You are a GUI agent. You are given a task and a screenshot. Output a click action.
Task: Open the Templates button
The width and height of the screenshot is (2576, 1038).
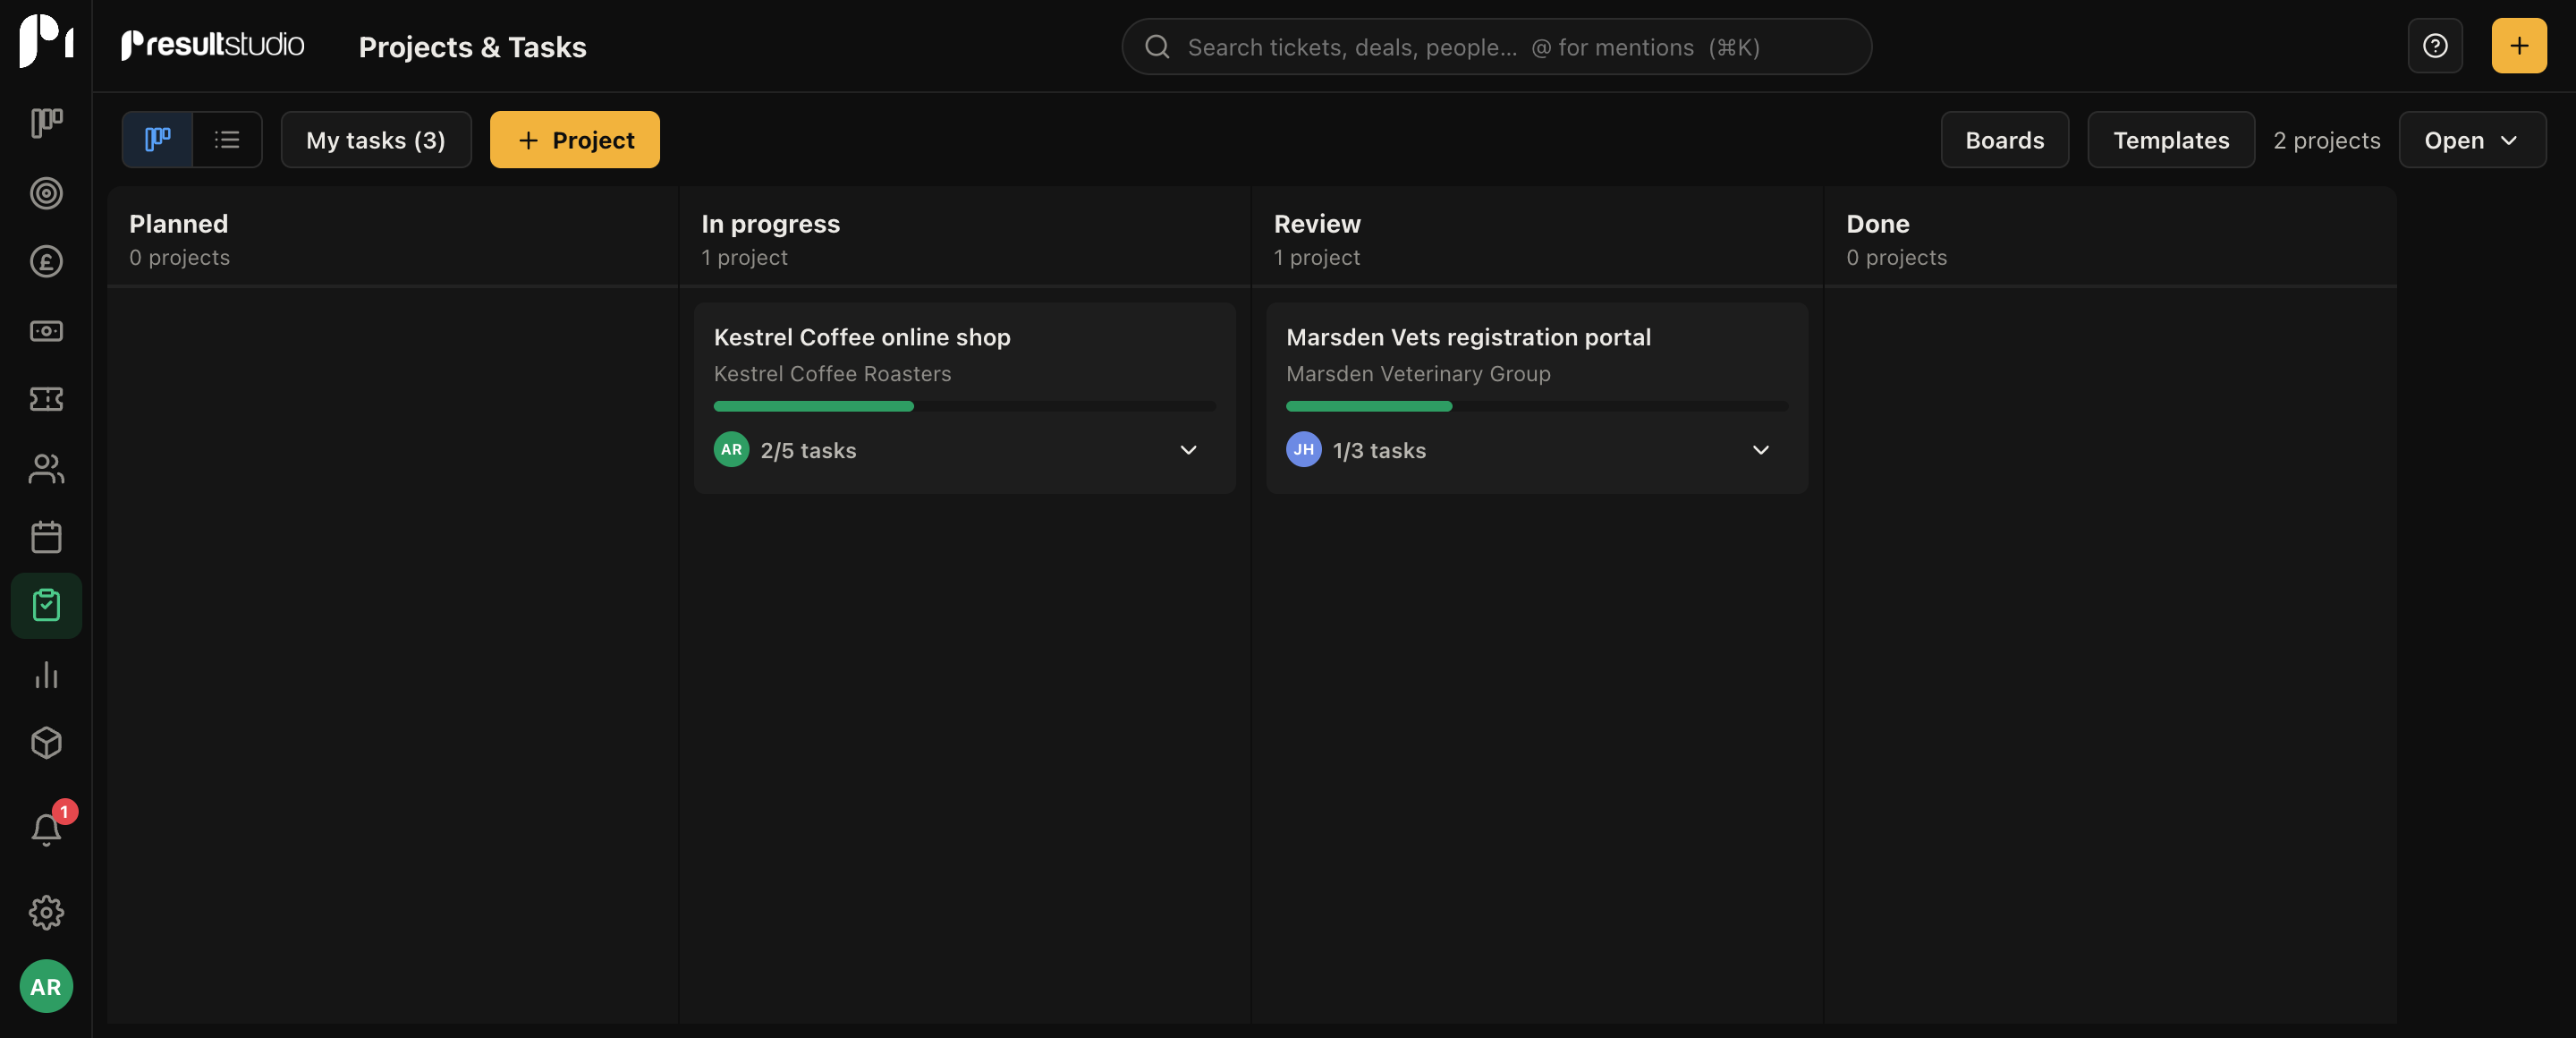(2170, 140)
